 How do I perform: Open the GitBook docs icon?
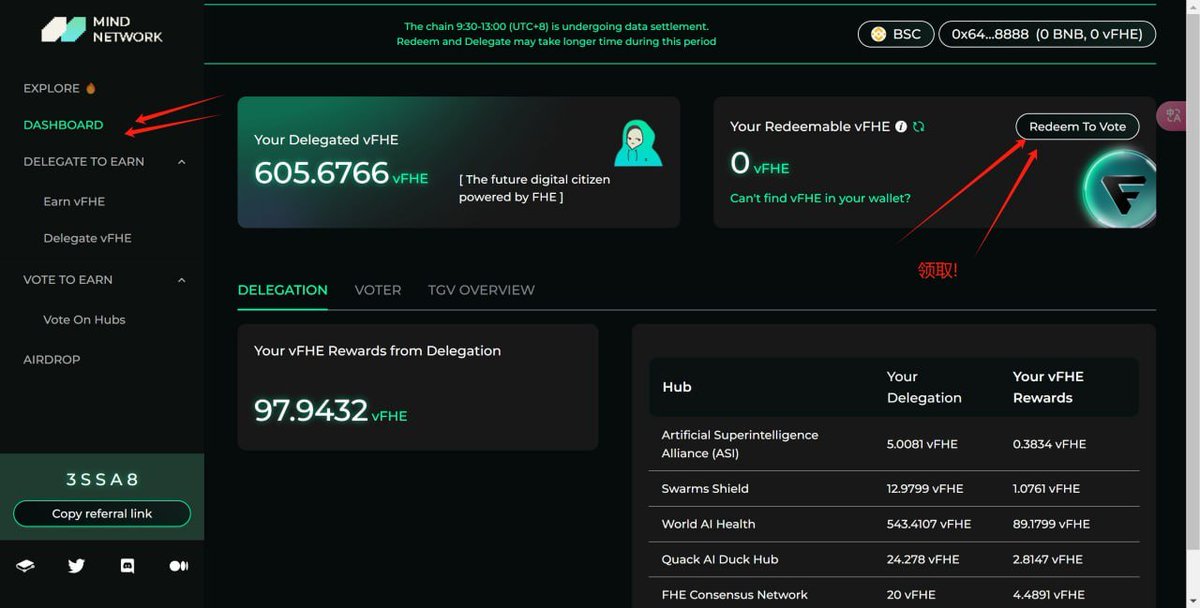click(x=25, y=566)
